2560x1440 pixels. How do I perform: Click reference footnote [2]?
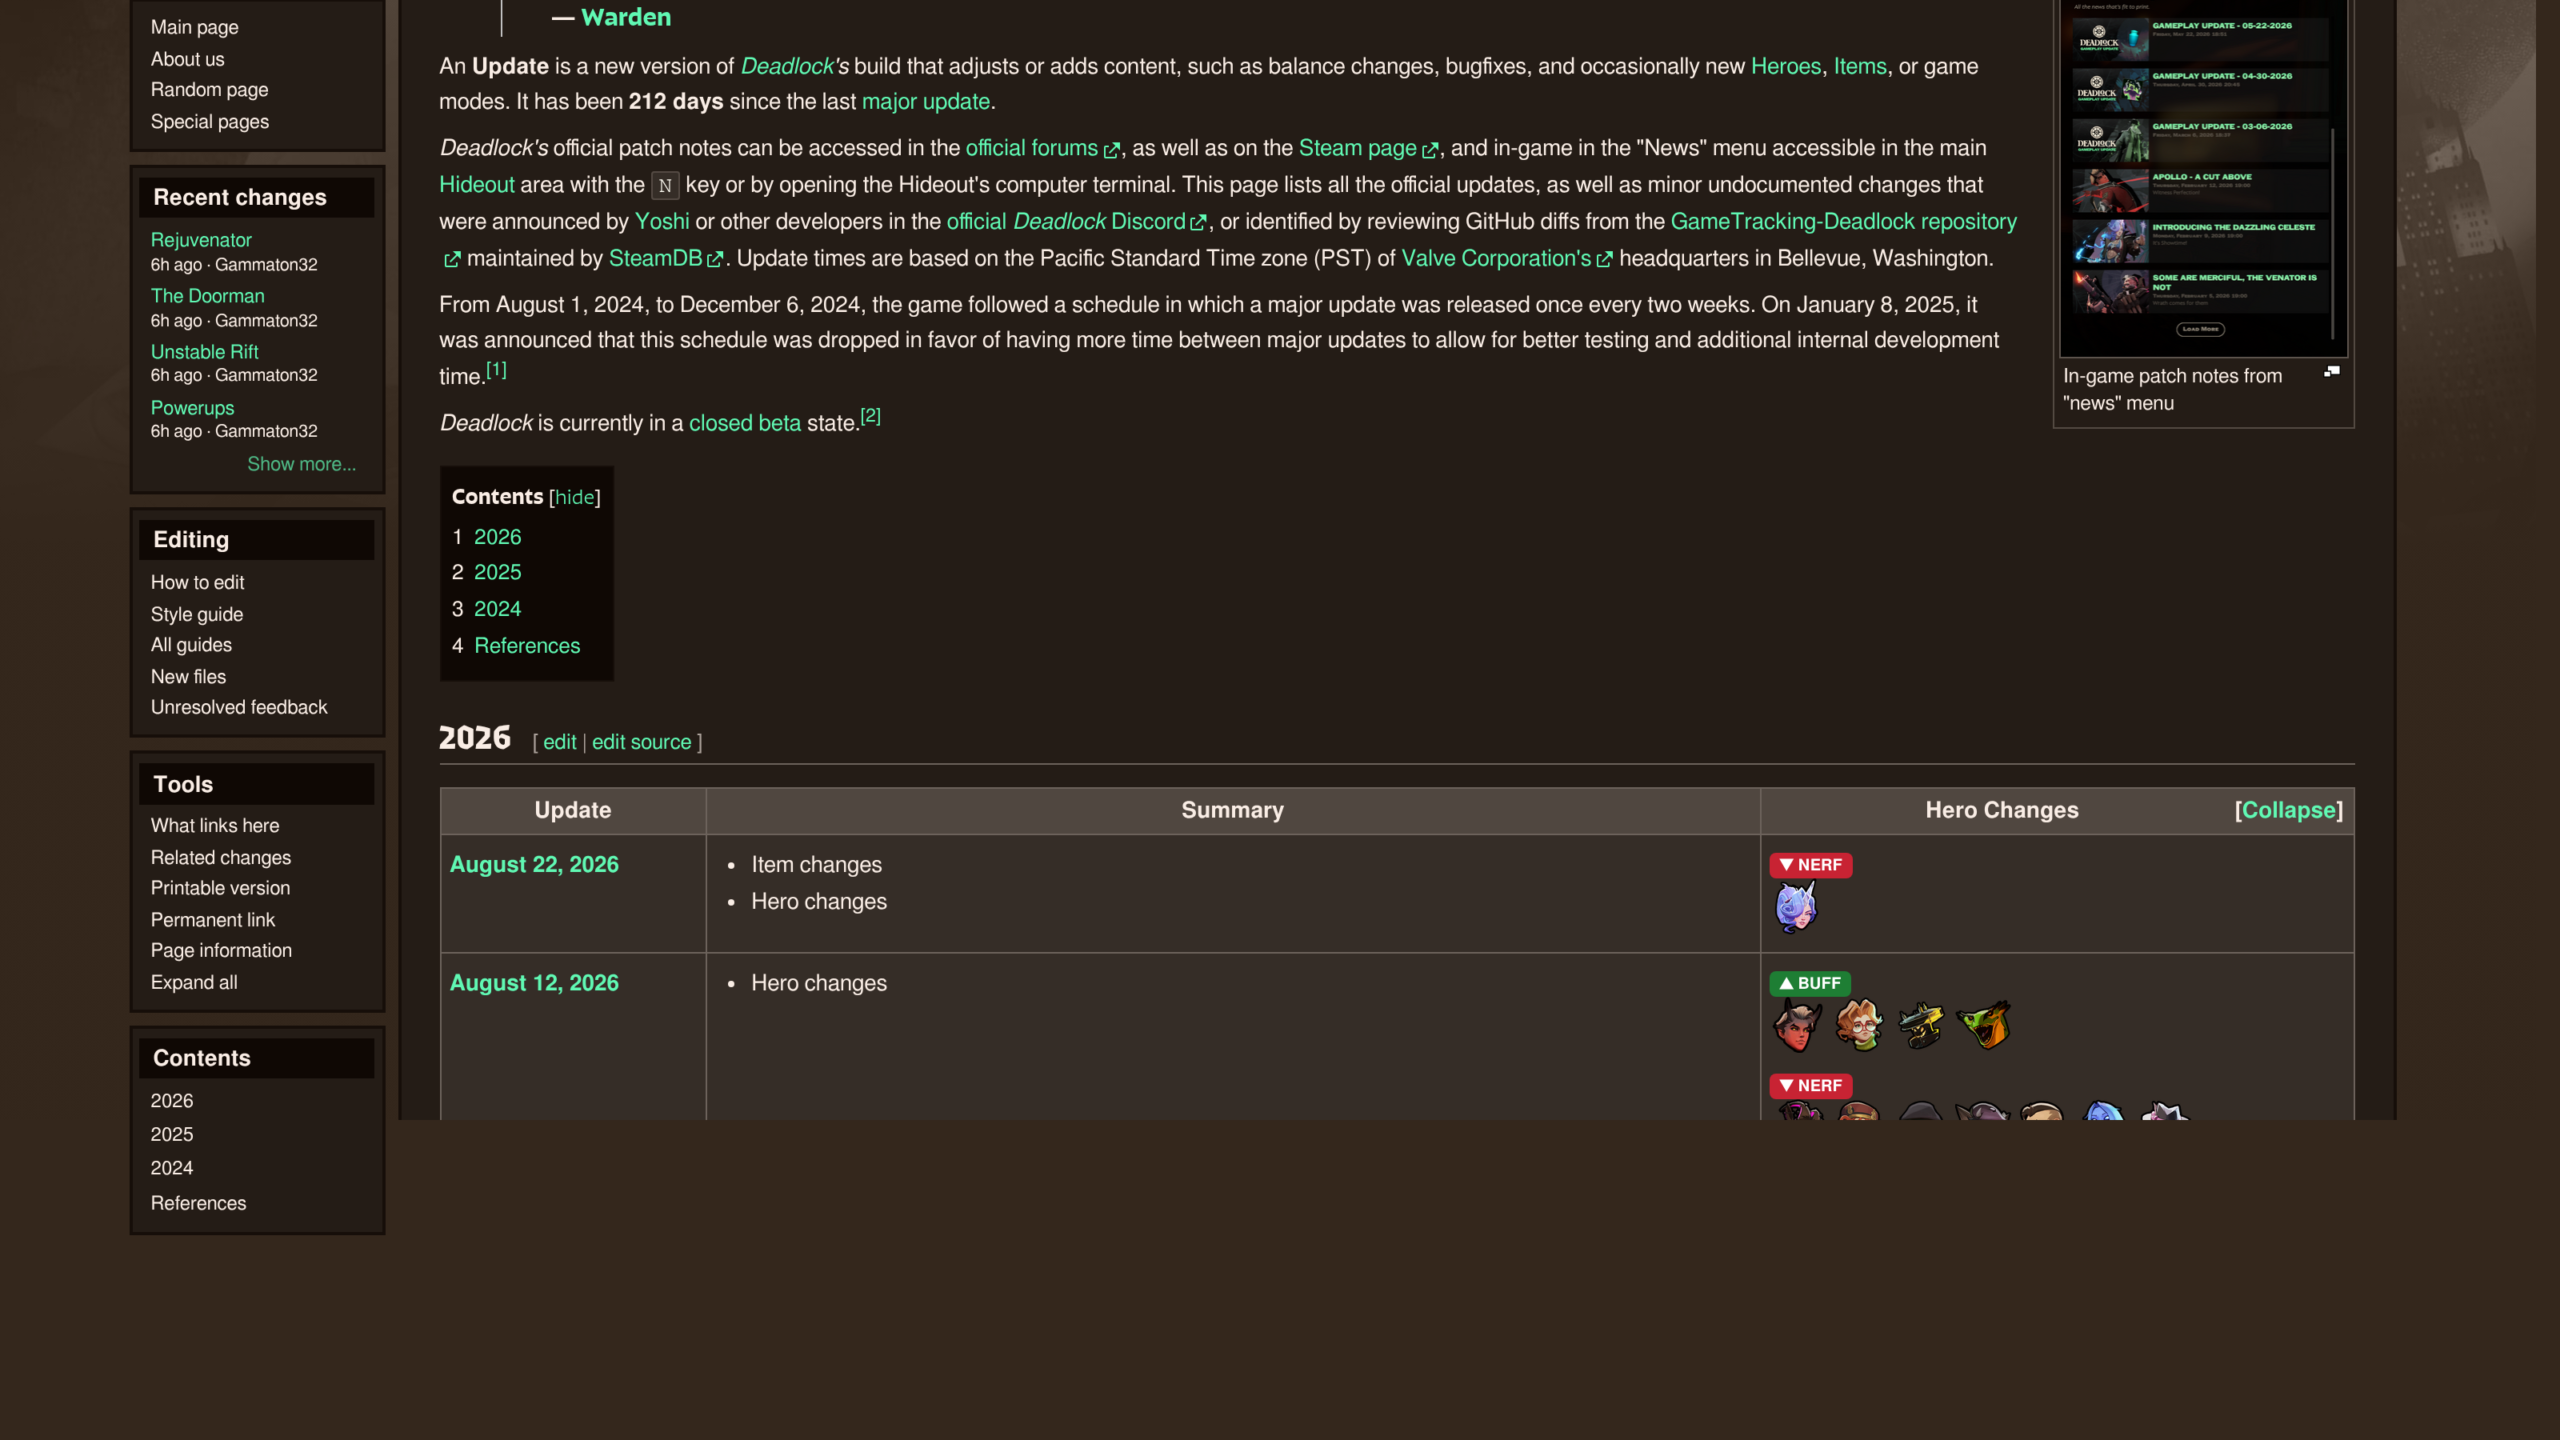pos(871,416)
